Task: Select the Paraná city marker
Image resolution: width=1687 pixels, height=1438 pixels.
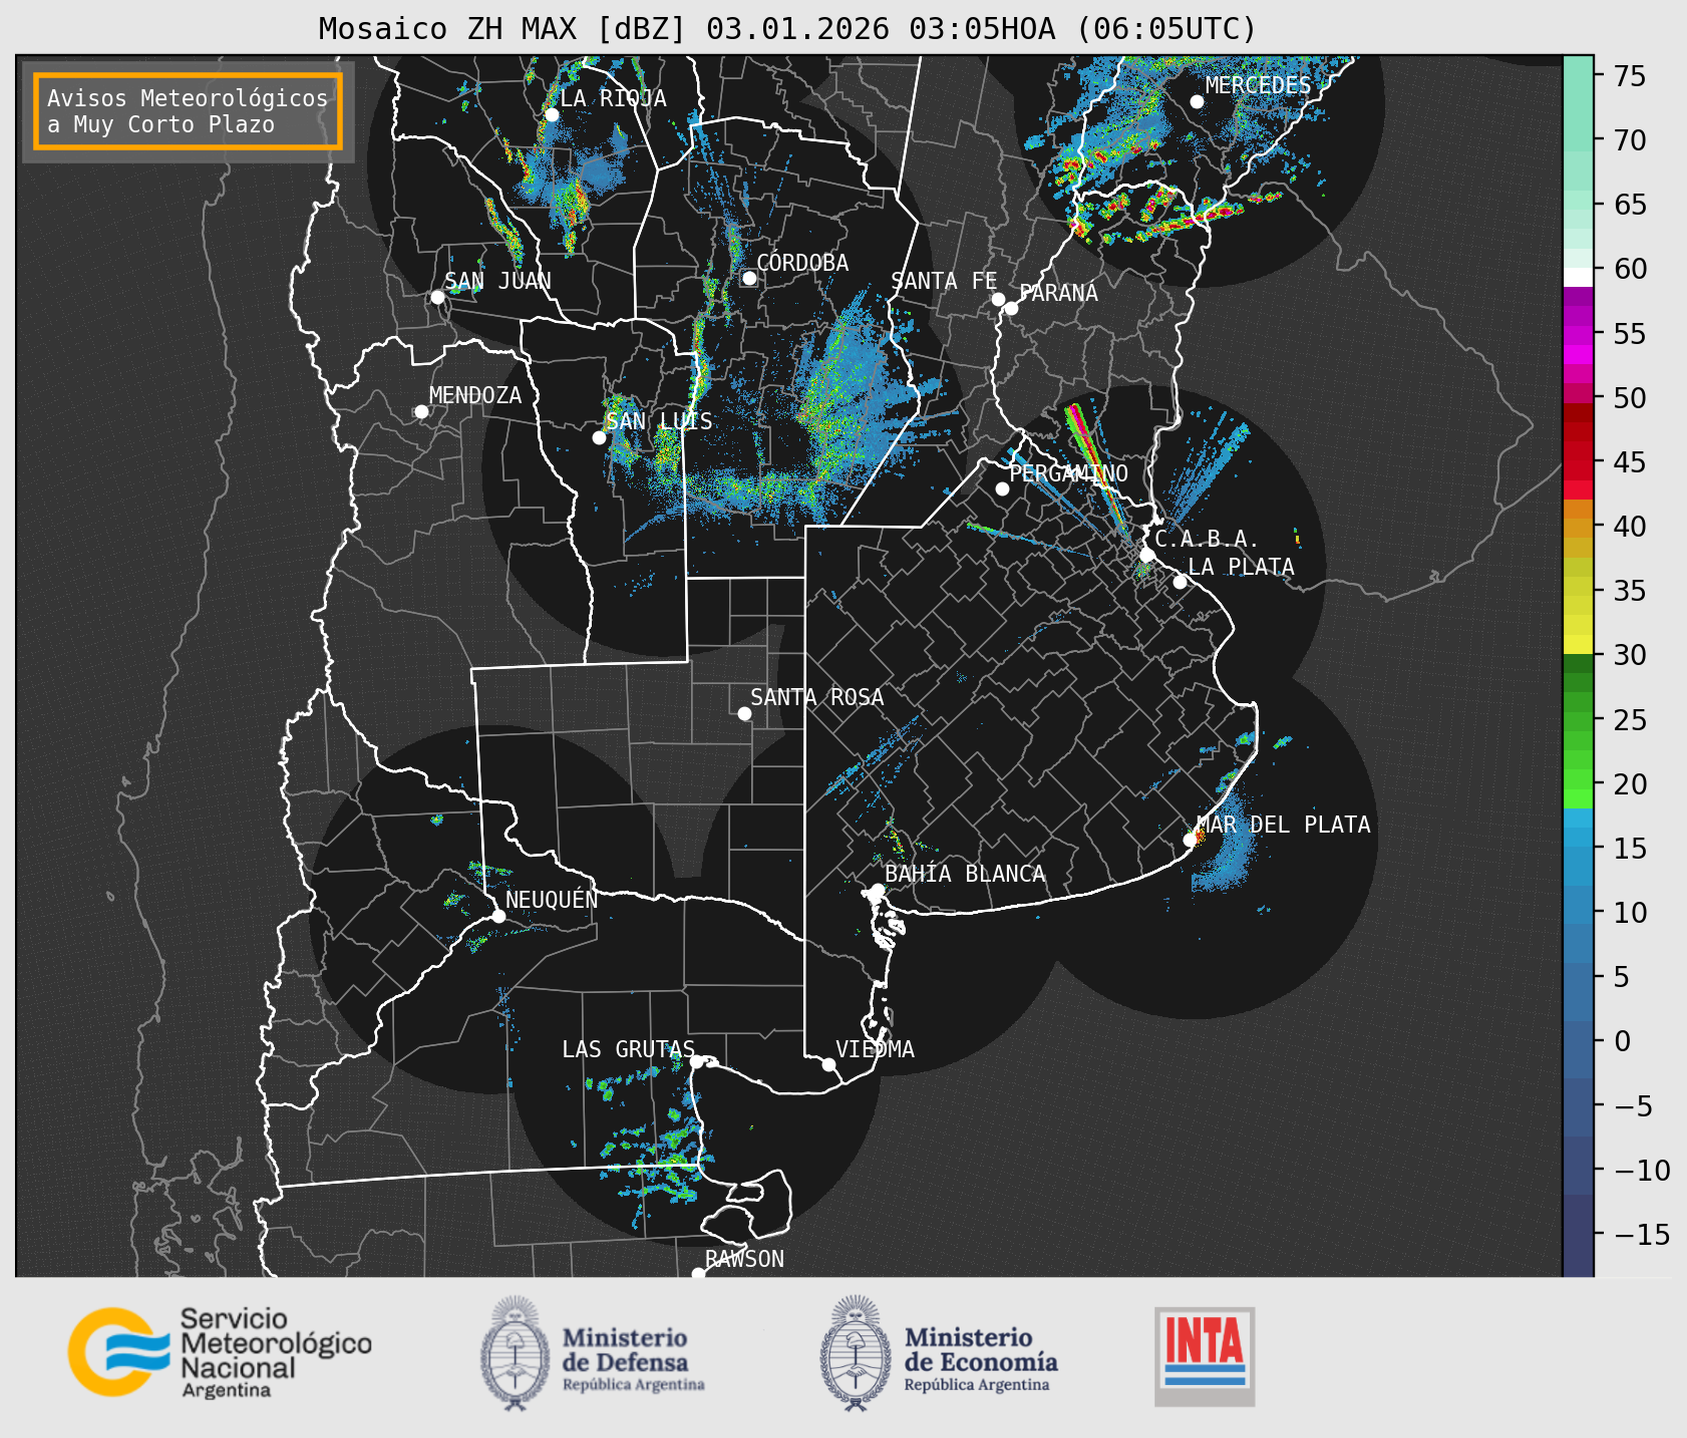Action: tap(1011, 308)
